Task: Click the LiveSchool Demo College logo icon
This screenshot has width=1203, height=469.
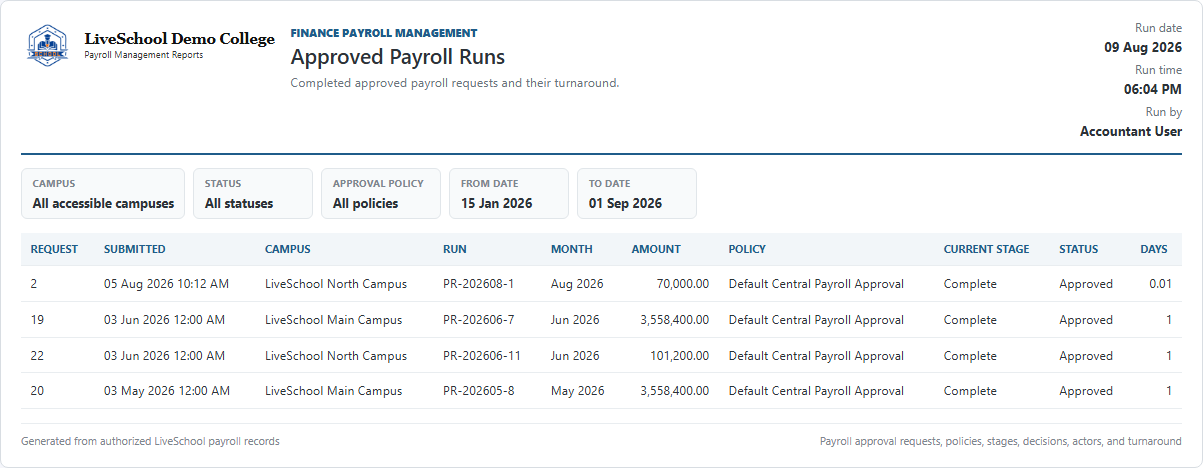Action: (47, 46)
